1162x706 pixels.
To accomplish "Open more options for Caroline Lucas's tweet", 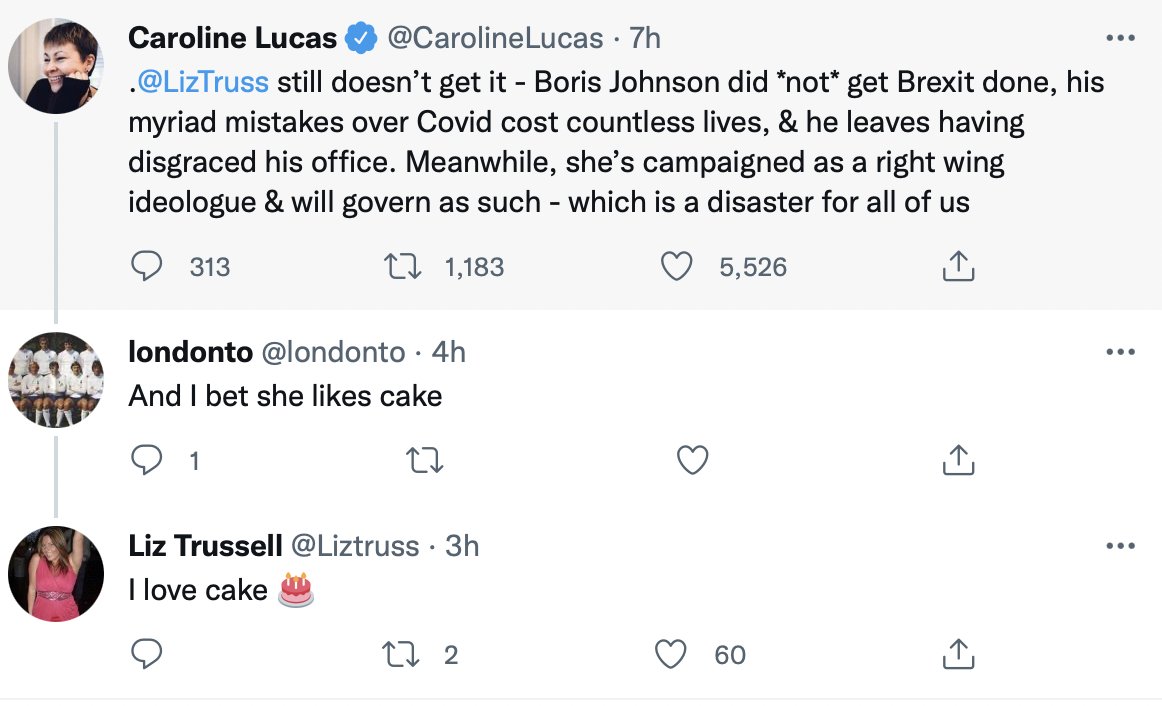I will pos(1120,38).
